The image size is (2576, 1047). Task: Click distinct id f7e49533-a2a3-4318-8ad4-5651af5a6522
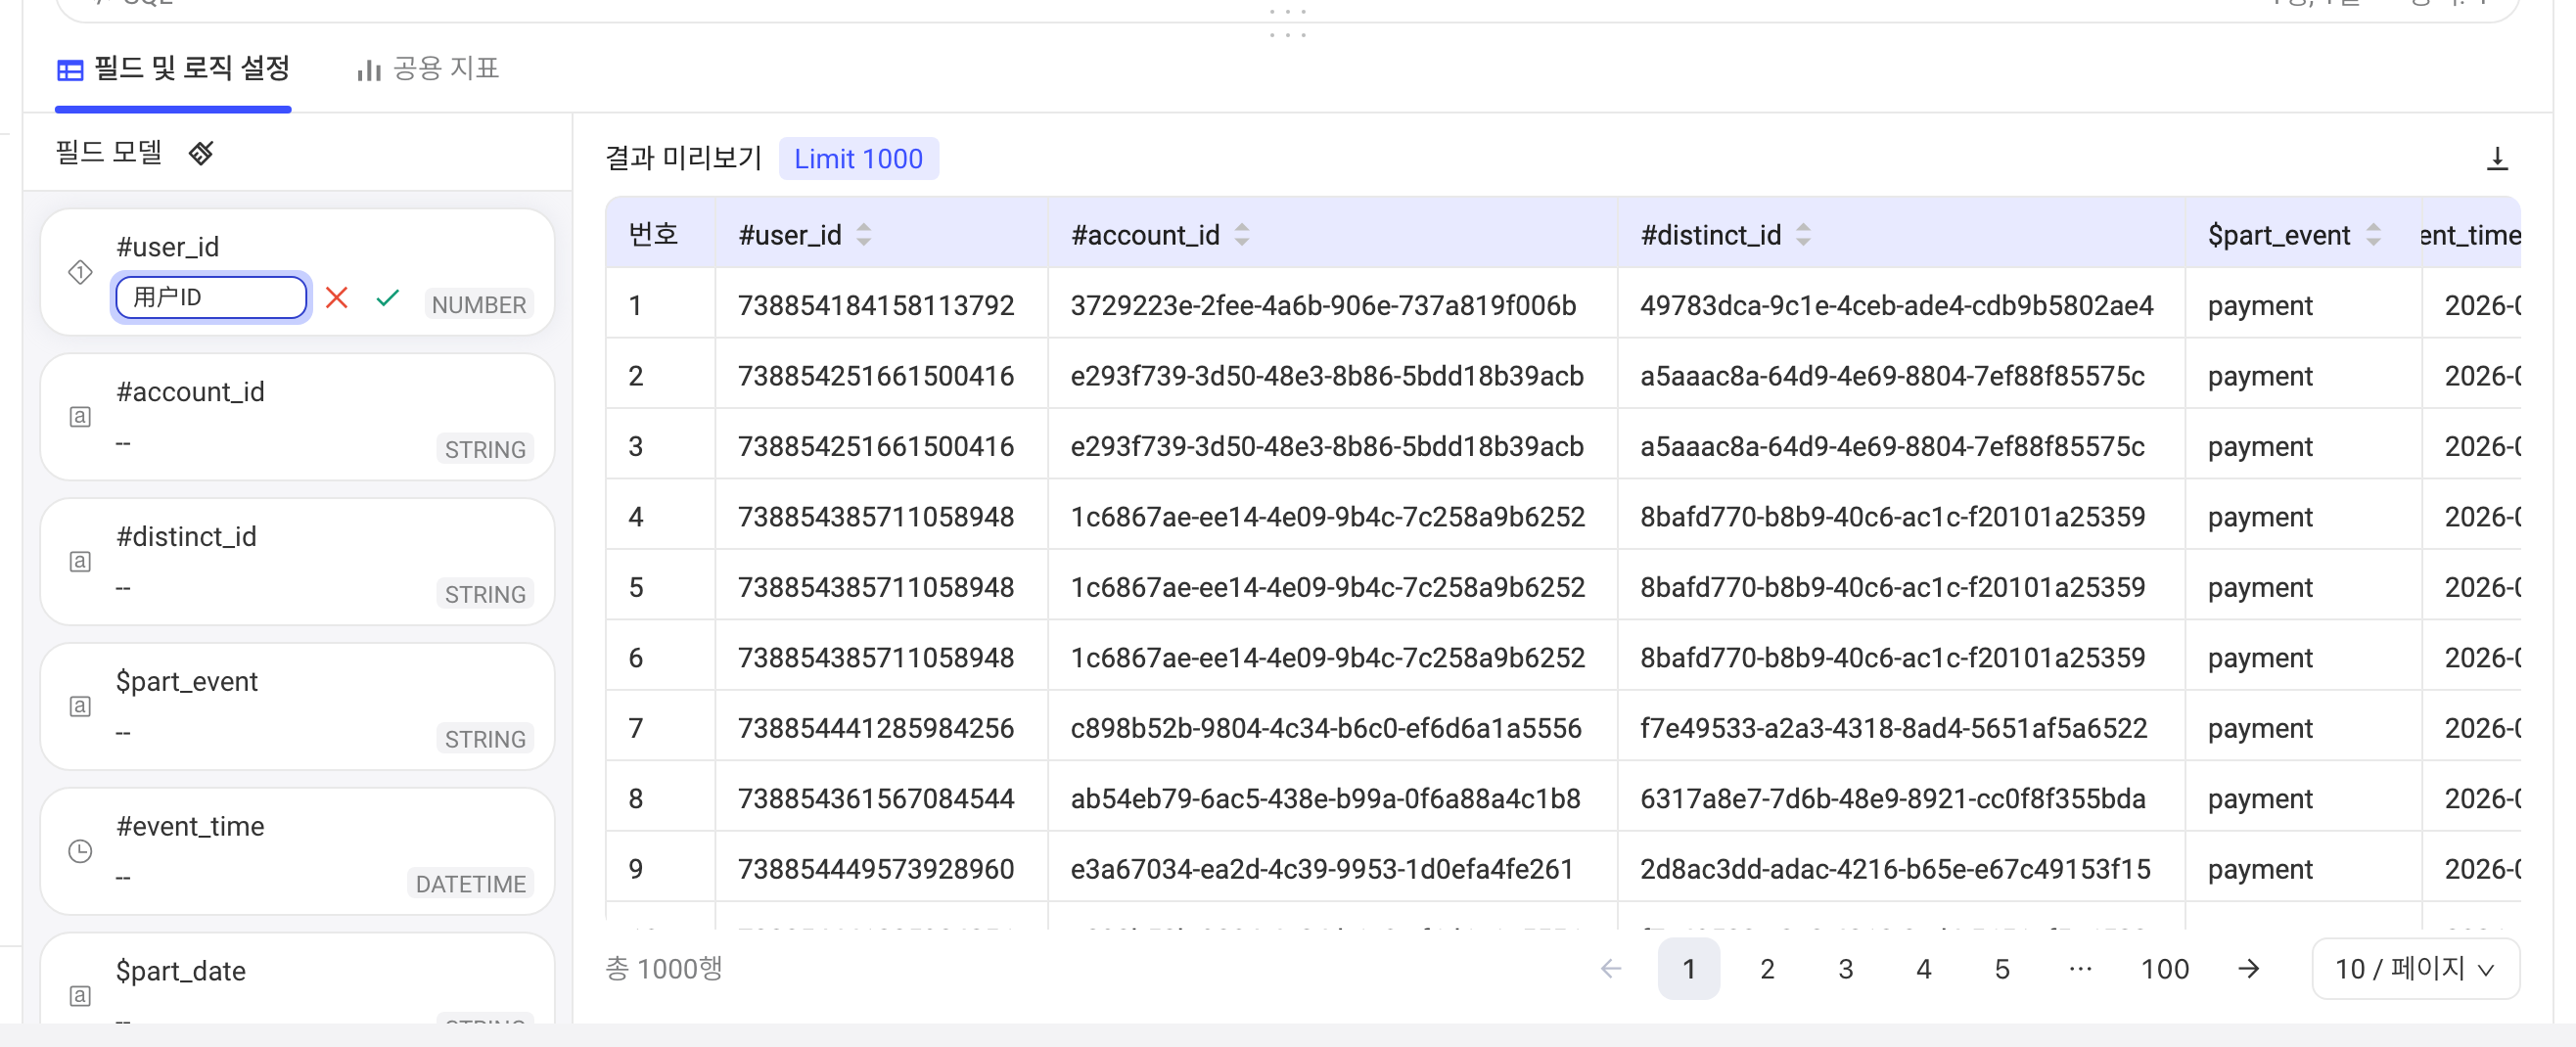coord(1893,728)
